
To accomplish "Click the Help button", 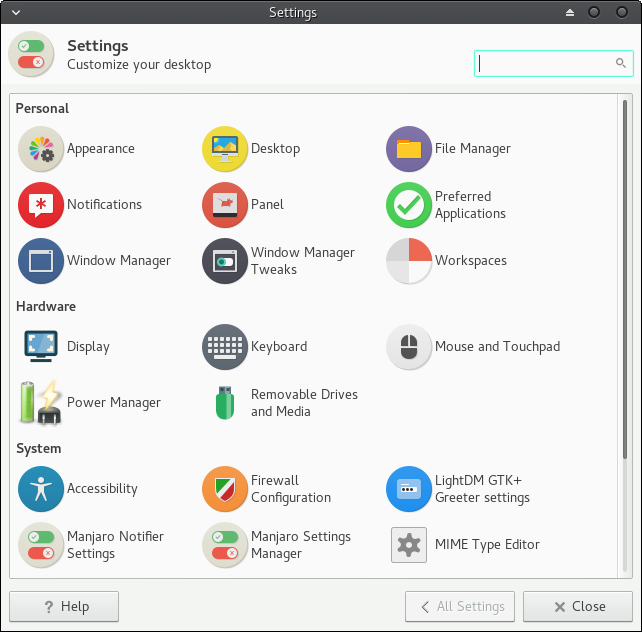I will [x=64, y=606].
